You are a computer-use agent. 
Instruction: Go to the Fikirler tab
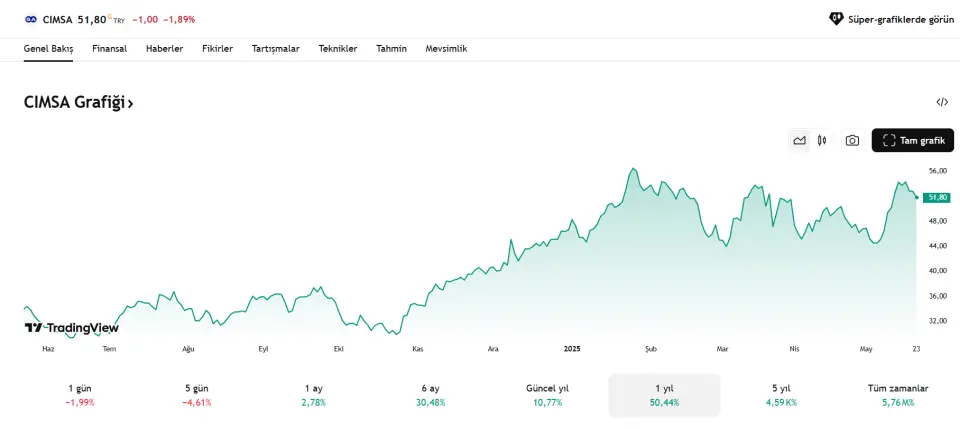(x=217, y=49)
